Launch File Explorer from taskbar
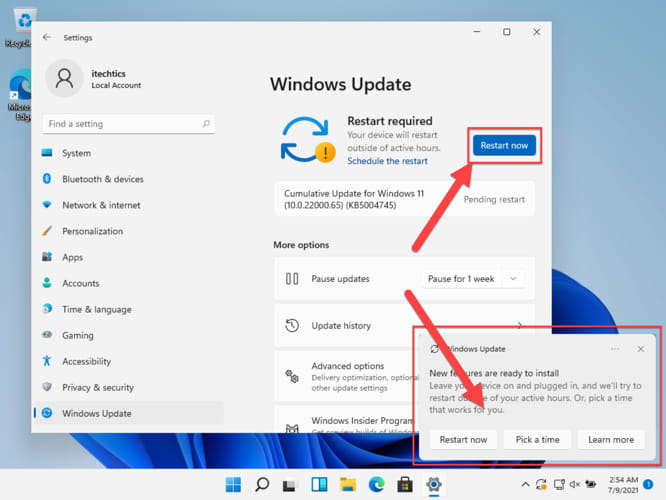This screenshot has height=500, width=666. coord(348,484)
